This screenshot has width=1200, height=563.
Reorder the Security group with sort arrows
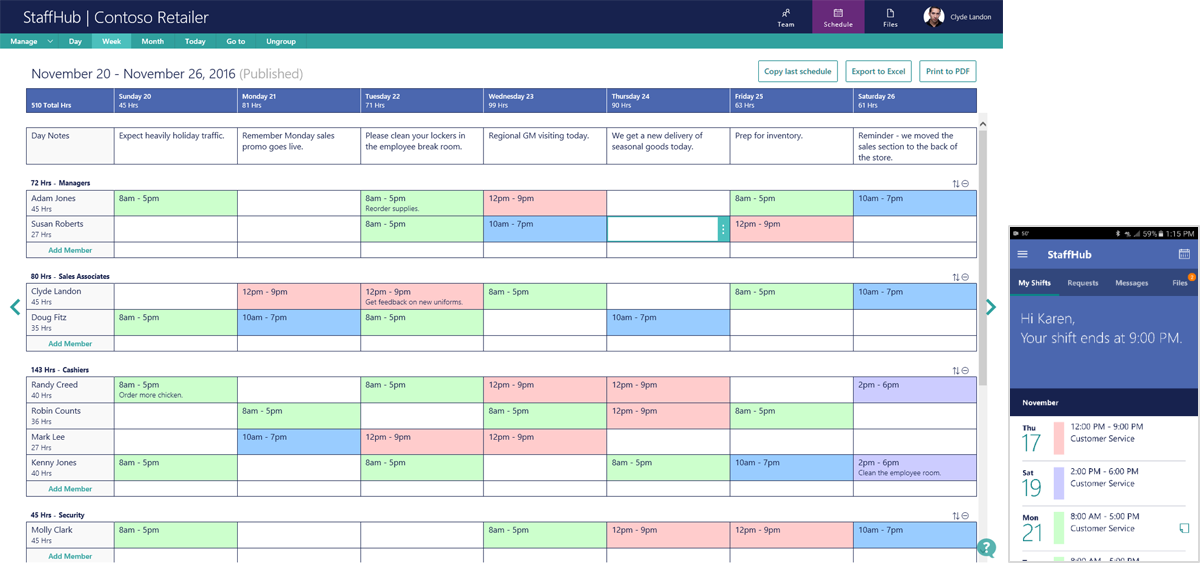pos(956,516)
